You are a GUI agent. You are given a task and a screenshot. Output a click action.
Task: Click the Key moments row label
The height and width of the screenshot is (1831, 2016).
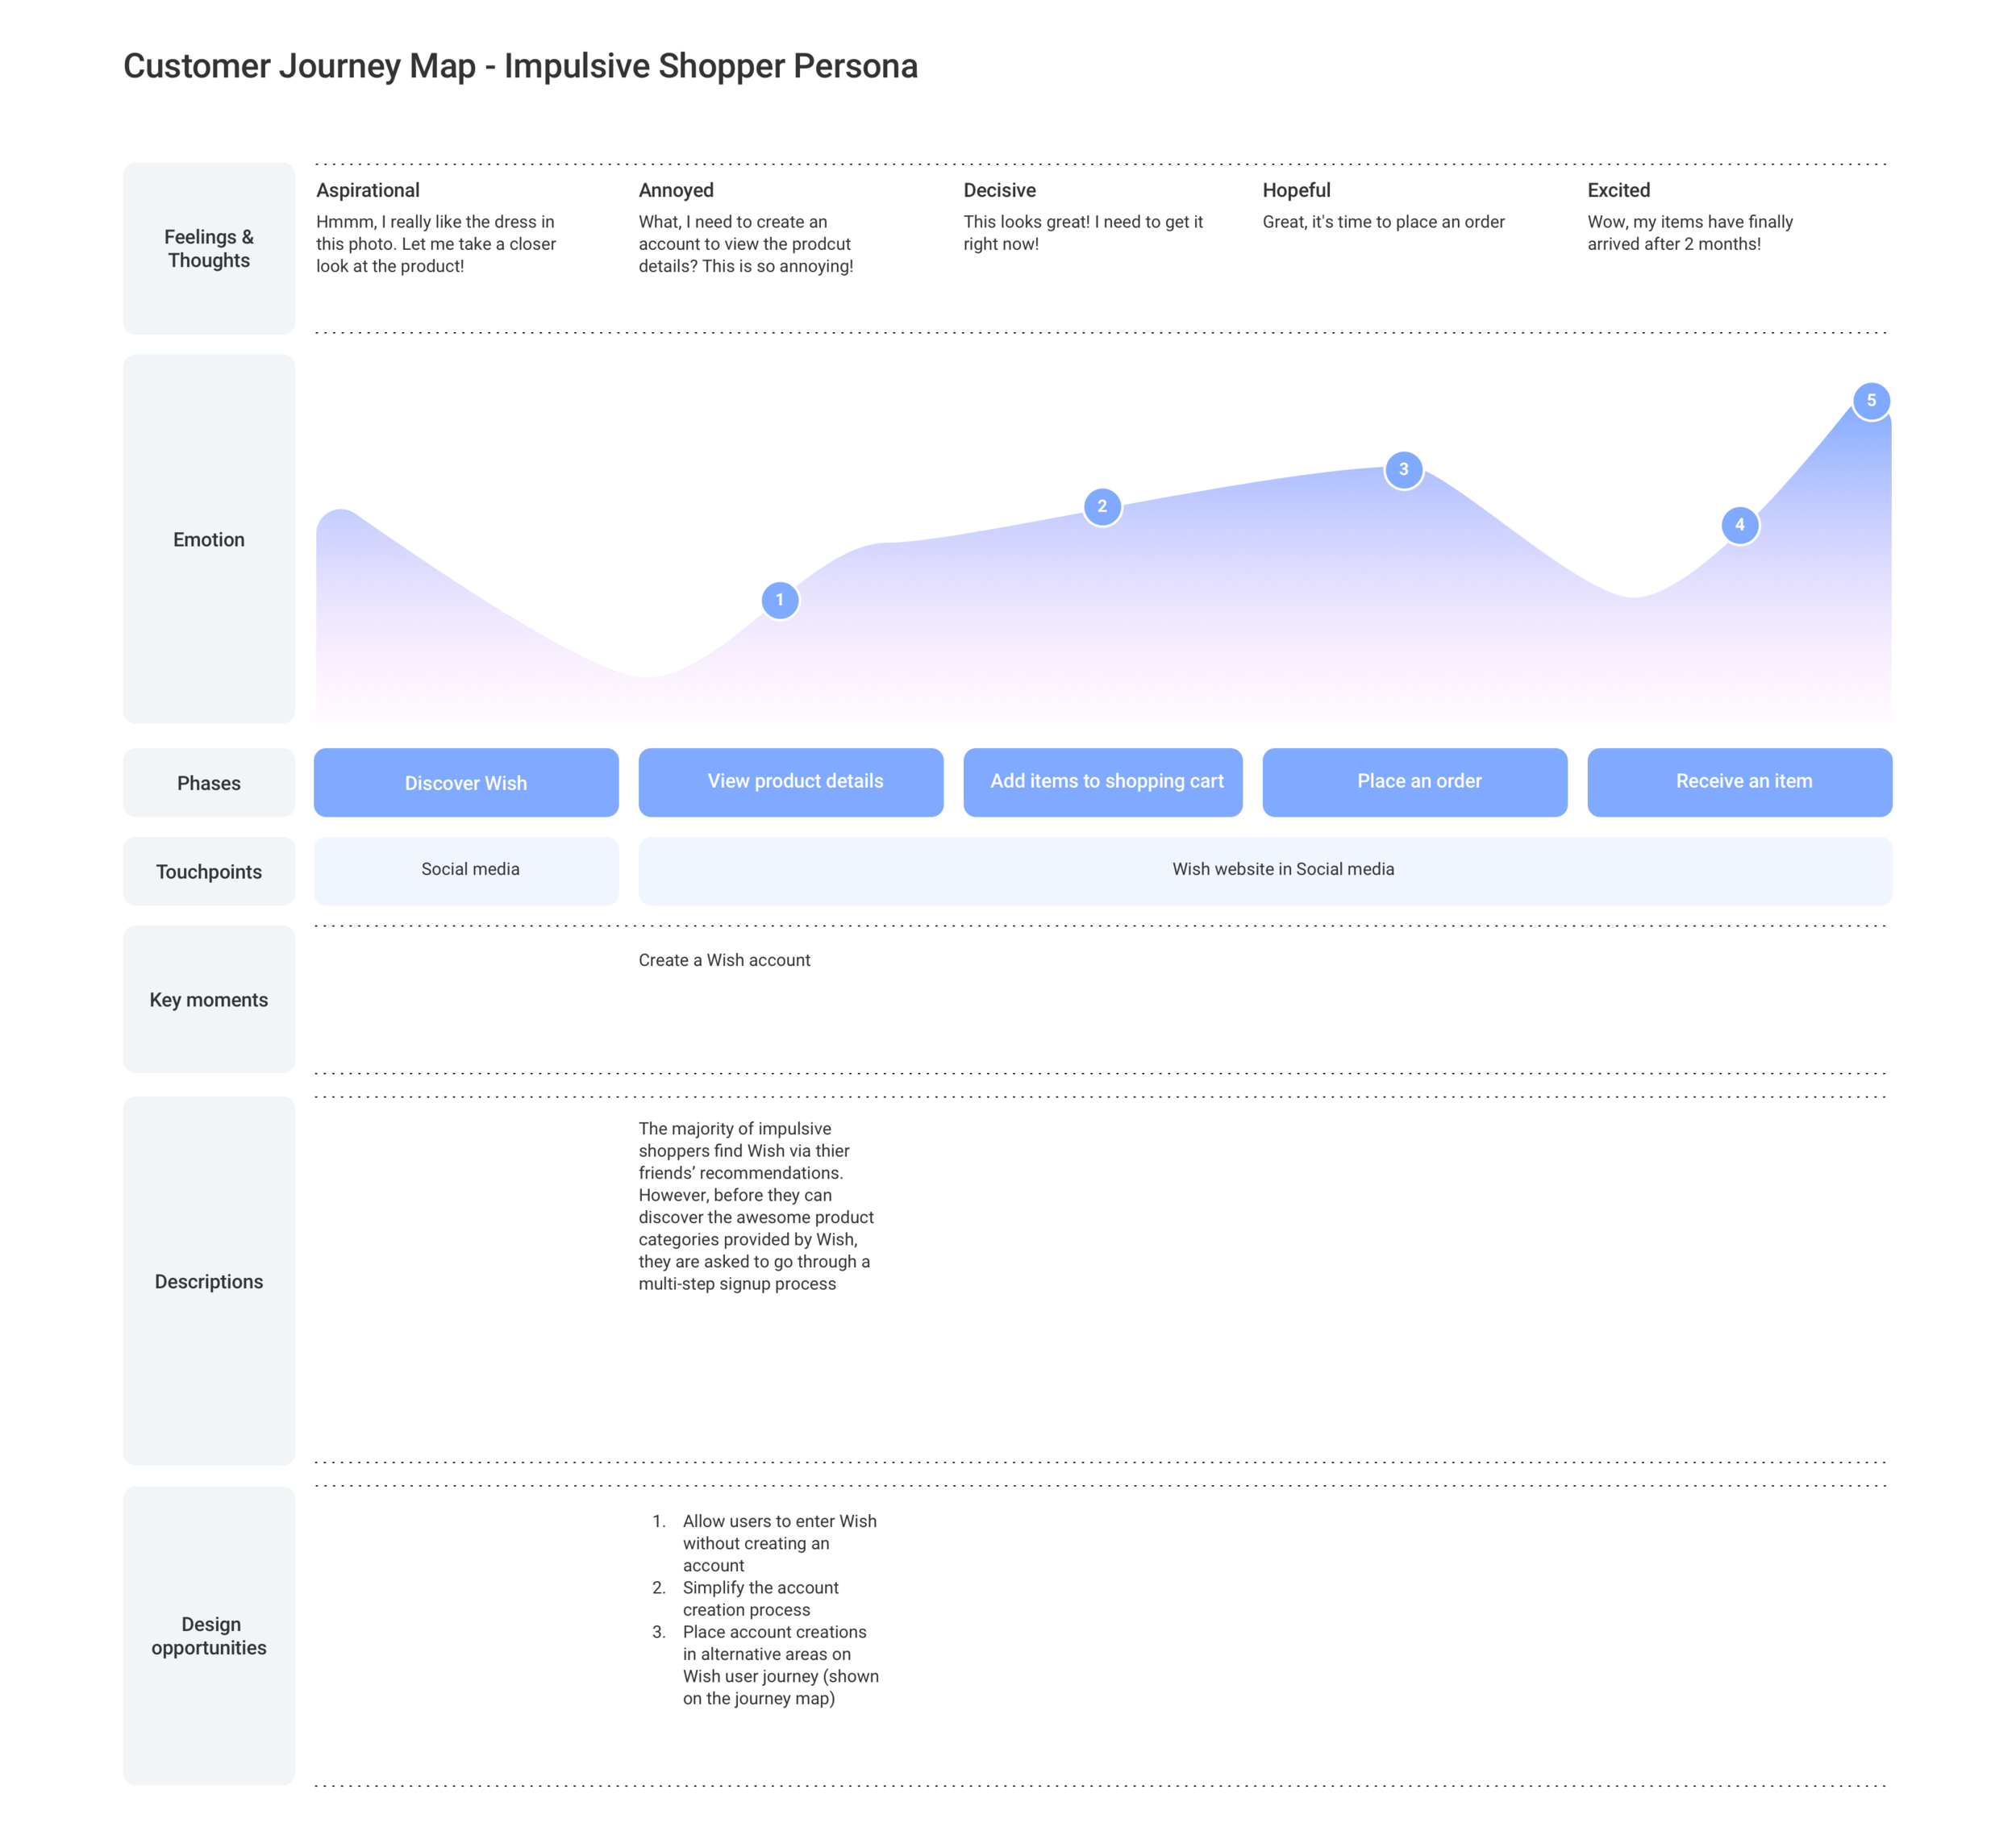209,999
